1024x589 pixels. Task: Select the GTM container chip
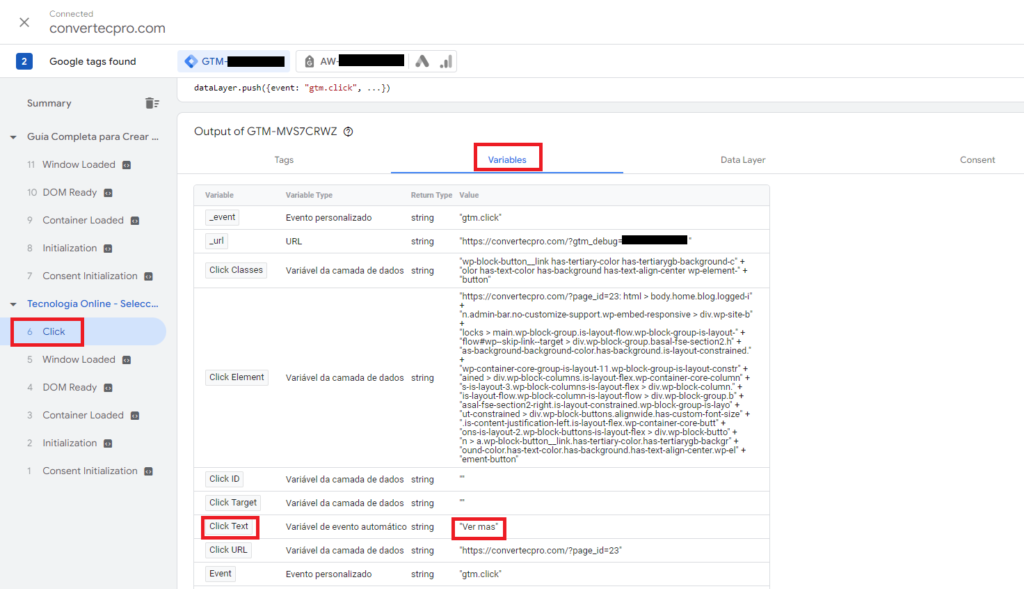pos(234,61)
